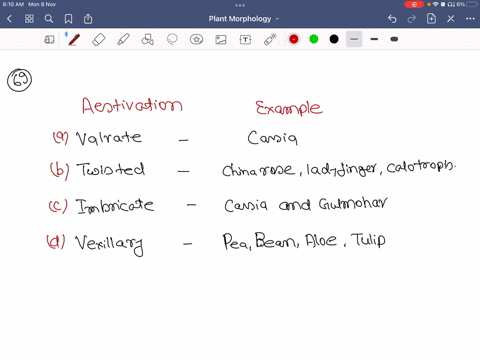Tap the word Imbricate
The width and height of the screenshot is (480, 360).
[x=115, y=206]
